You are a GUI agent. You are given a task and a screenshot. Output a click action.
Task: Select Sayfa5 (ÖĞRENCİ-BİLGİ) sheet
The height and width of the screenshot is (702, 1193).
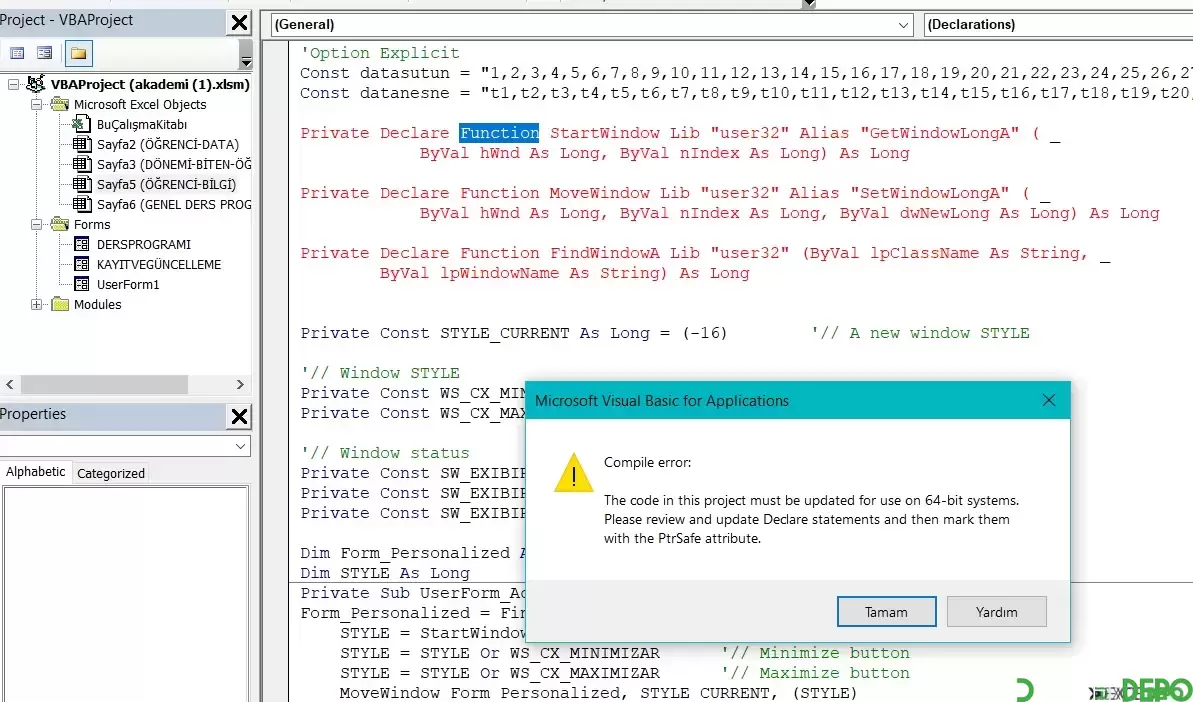[x=166, y=184]
